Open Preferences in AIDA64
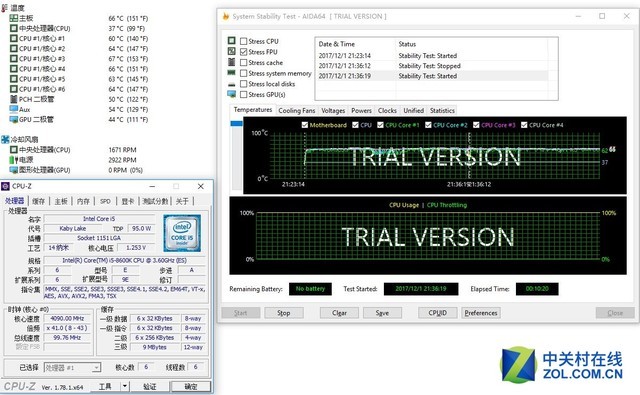640x395 pixels. [481, 313]
